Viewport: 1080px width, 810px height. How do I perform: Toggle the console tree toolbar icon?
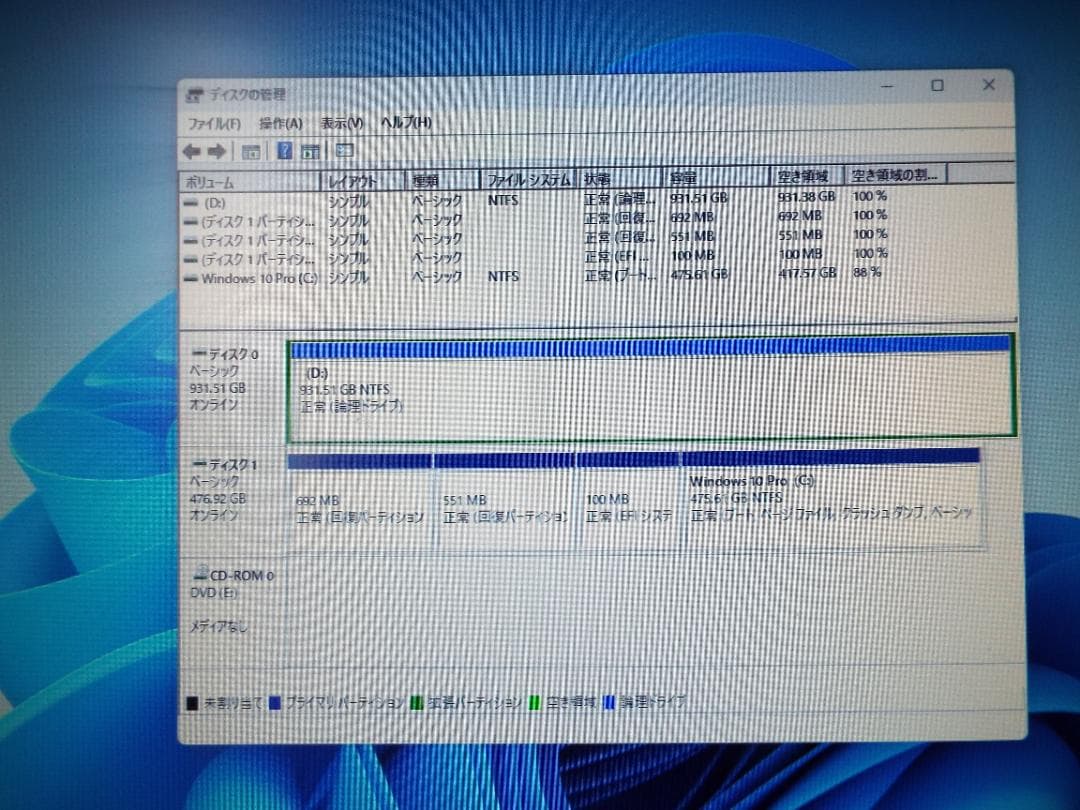[x=251, y=151]
